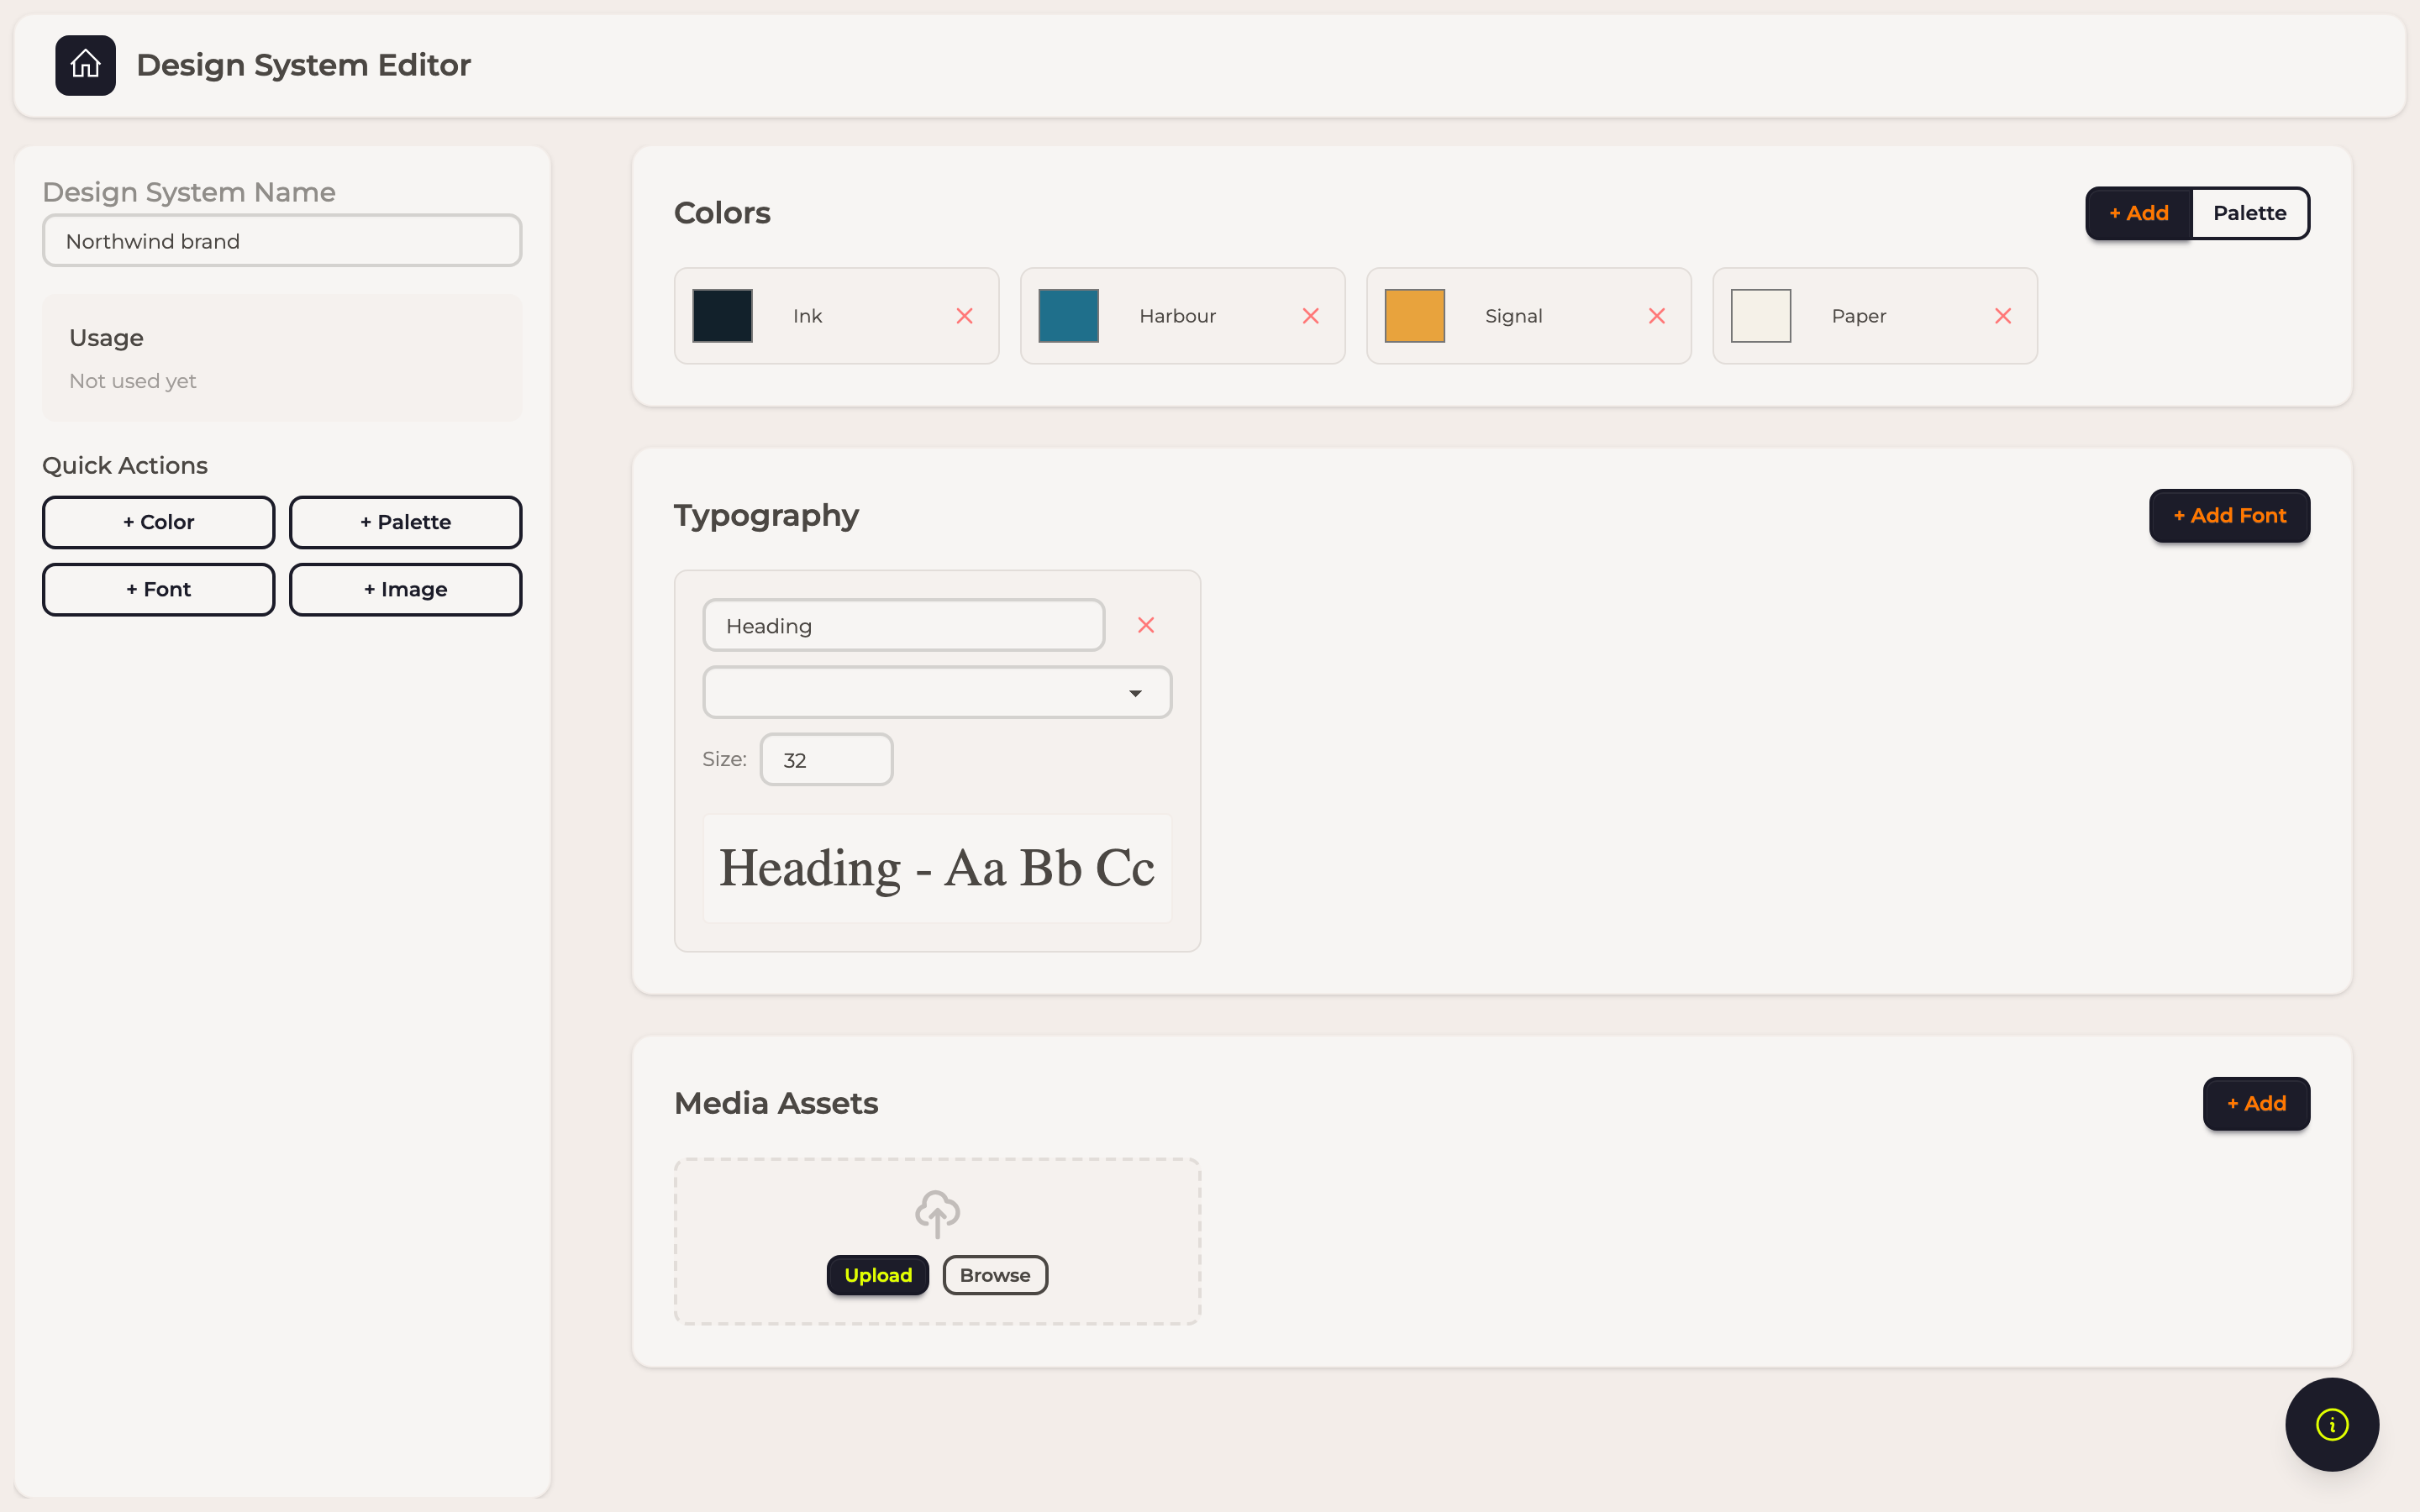This screenshot has width=2420, height=1512.
Task: Click the Quick Actions label
Action: [125, 466]
